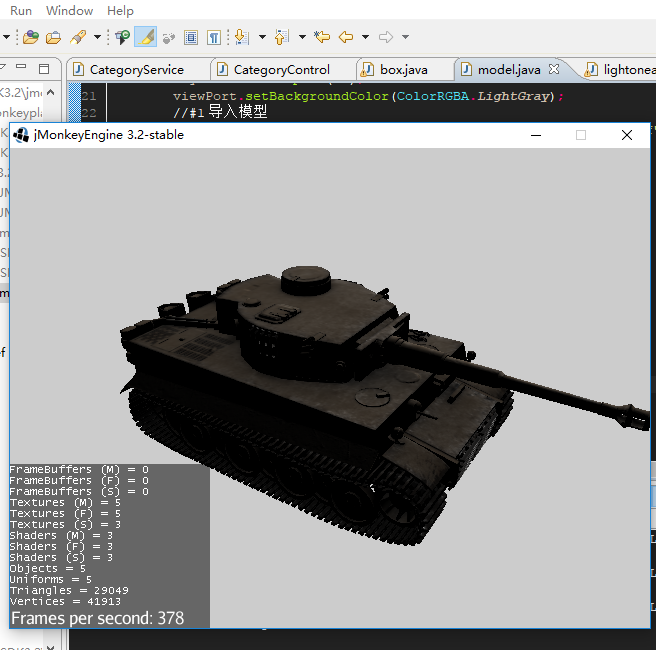The image size is (656, 650).
Task: Click the 'Textures (M) = 5' stat
Action: pos(65,502)
